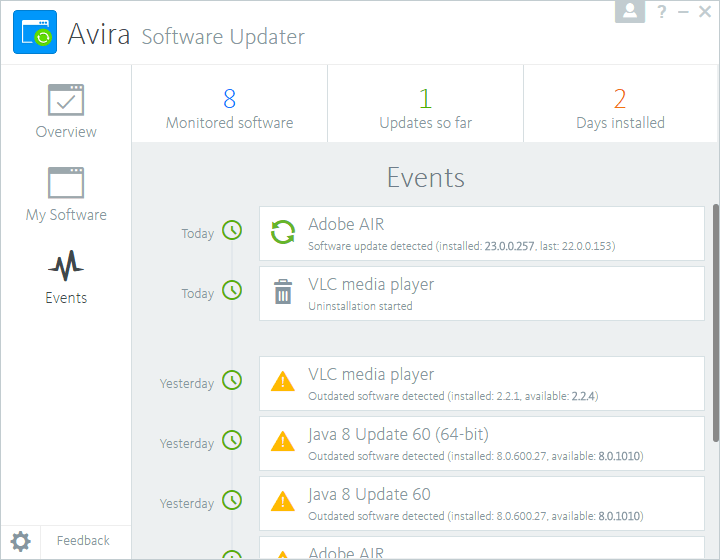Click the Java 8 Update 60 event title
Screen dimensions: 720x560
point(370,495)
